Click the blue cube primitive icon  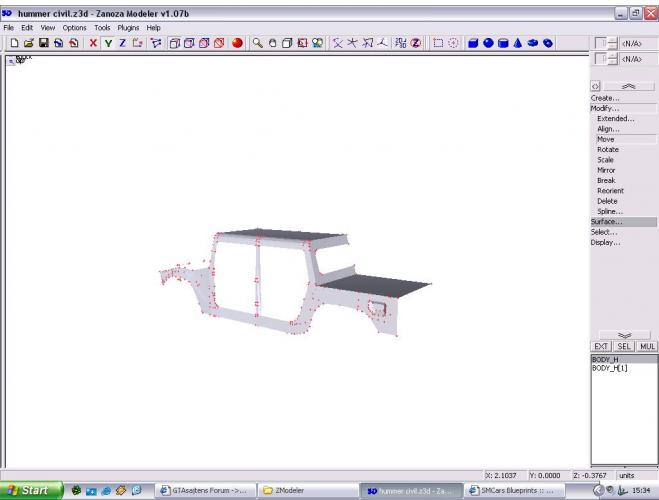473,43
